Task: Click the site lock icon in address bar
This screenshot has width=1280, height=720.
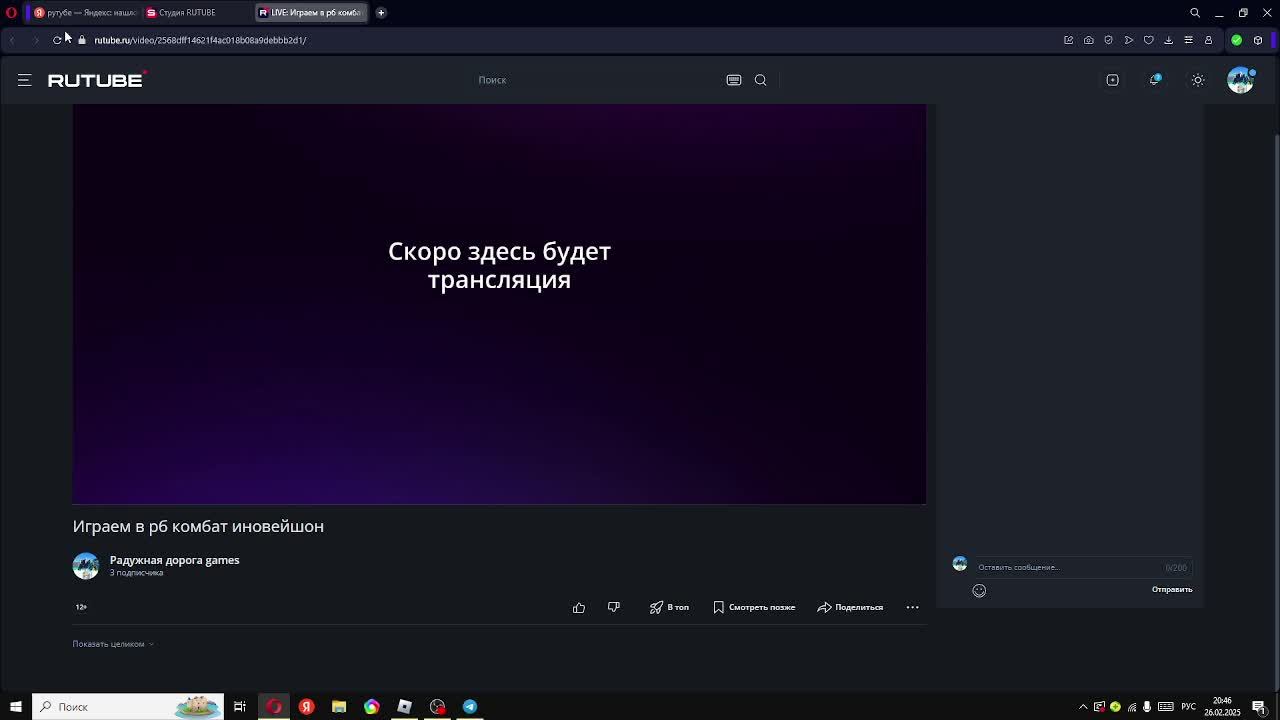Action: coord(82,40)
